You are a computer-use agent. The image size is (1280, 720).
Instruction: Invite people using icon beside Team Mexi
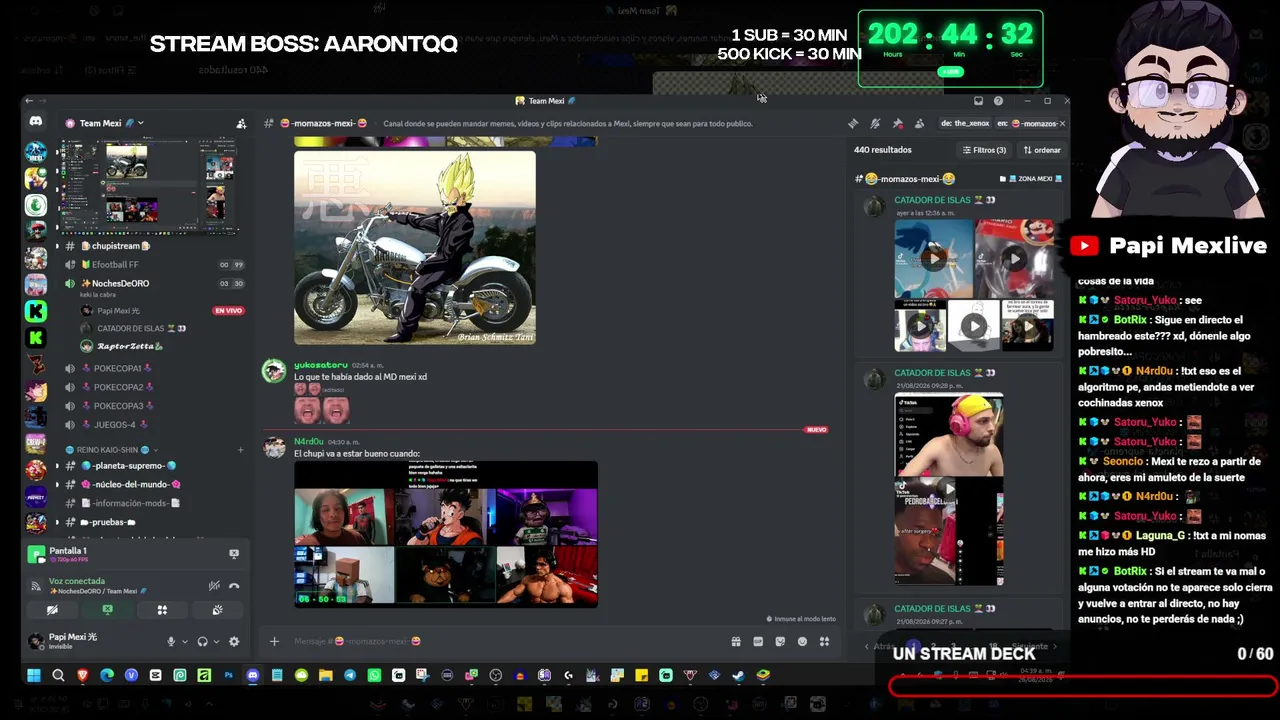pyautogui.click(x=241, y=123)
